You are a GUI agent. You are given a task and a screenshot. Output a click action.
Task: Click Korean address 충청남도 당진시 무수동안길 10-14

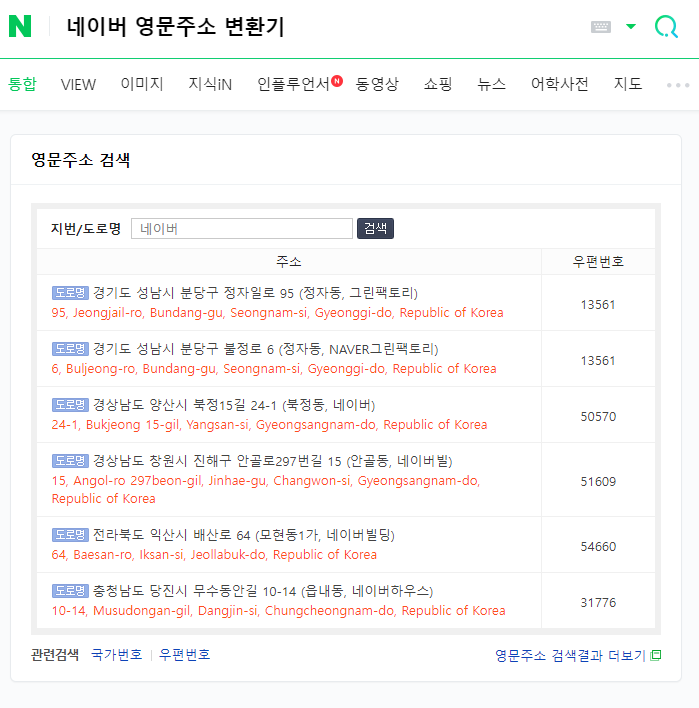pyautogui.click(x=263, y=591)
